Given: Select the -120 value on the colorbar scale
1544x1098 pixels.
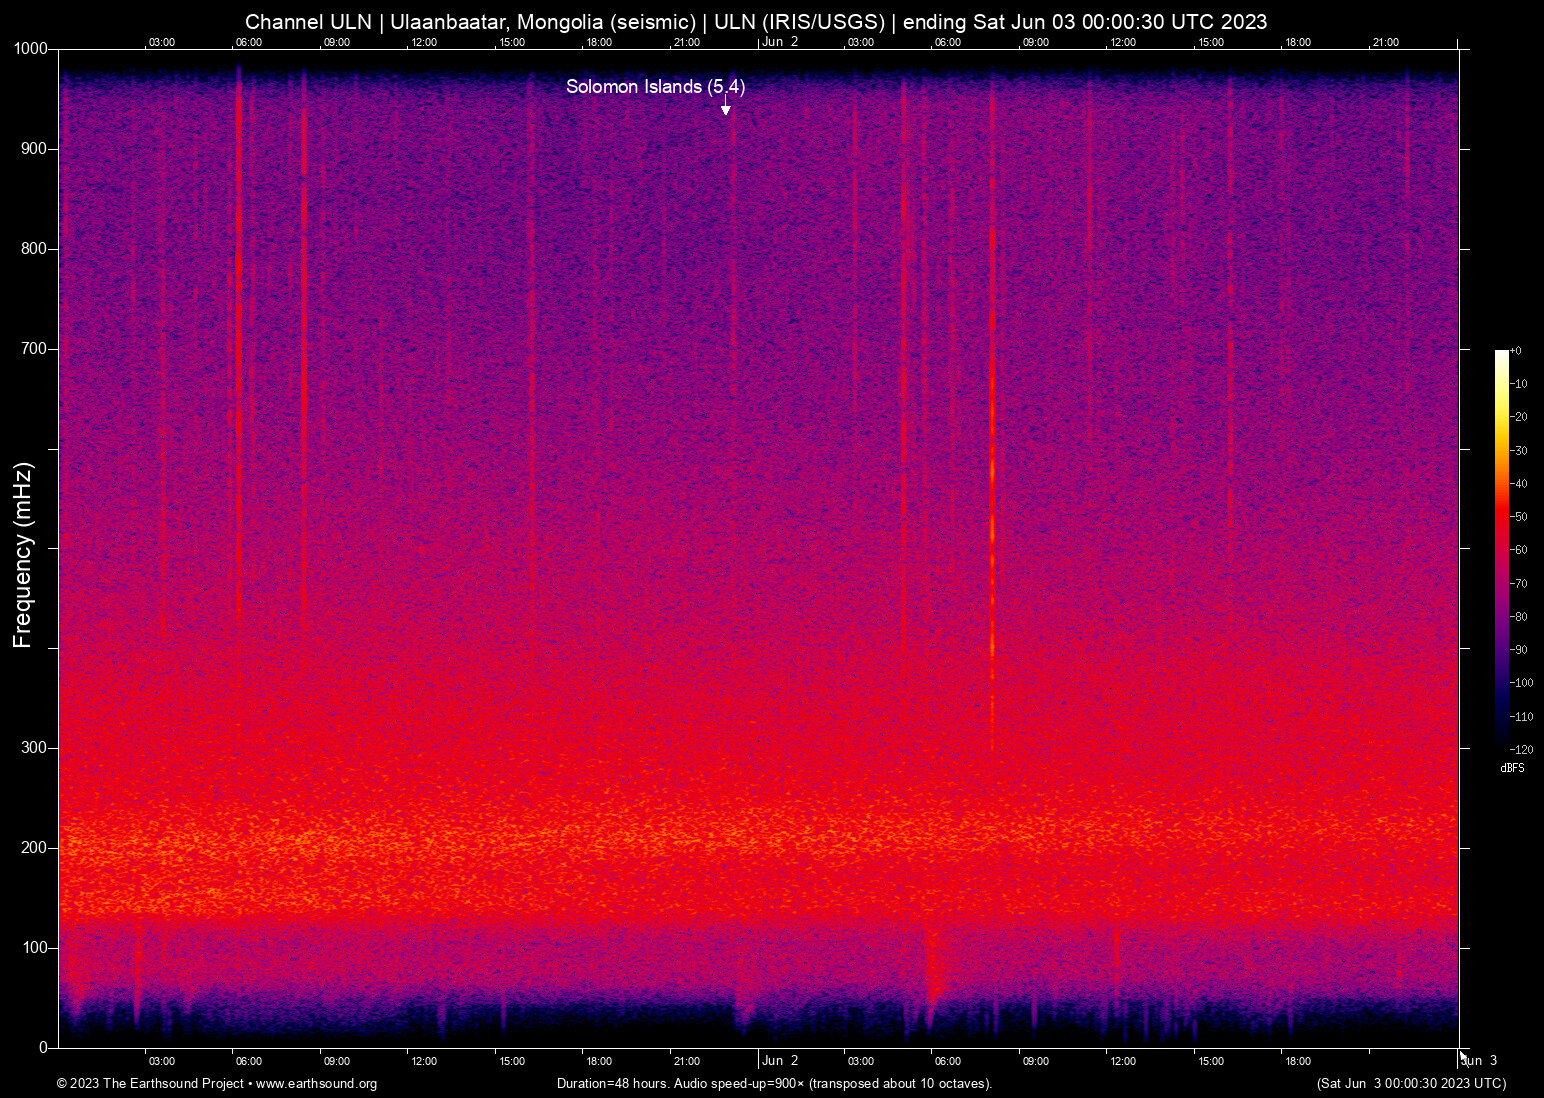Looking at the screenshot, I should pyautogui.click(x=1520, y=749).
